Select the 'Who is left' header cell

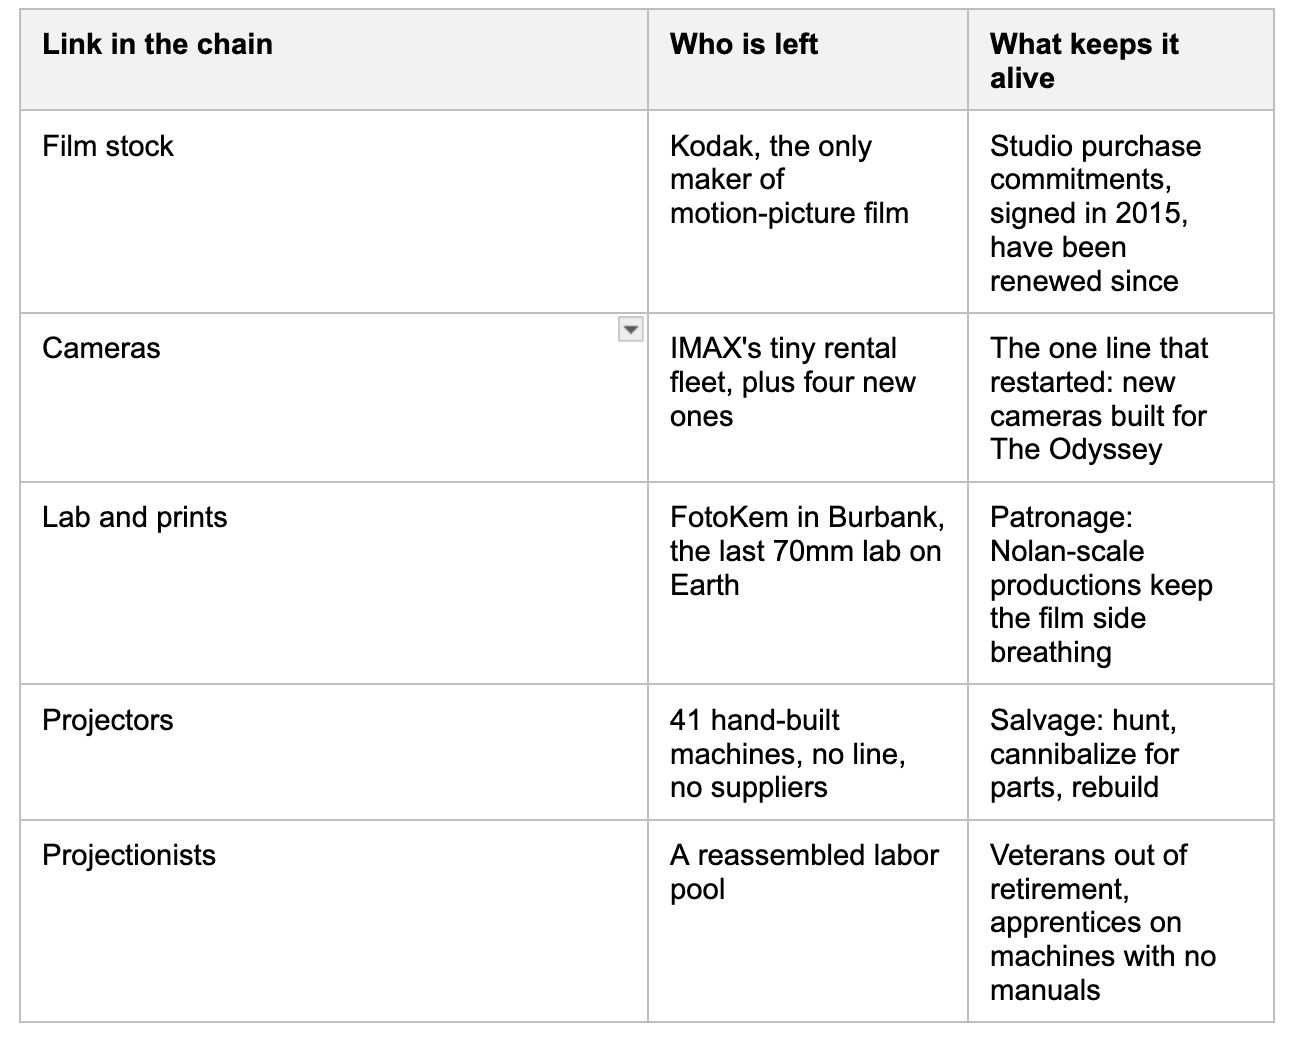point(808,60)
